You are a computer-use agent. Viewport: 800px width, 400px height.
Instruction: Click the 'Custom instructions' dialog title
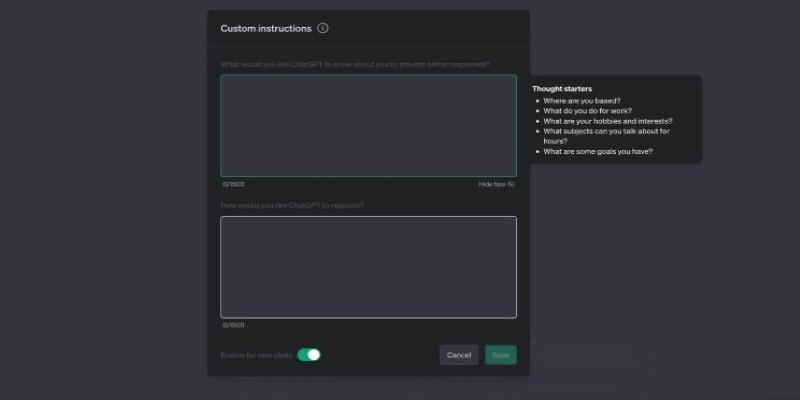266,29
